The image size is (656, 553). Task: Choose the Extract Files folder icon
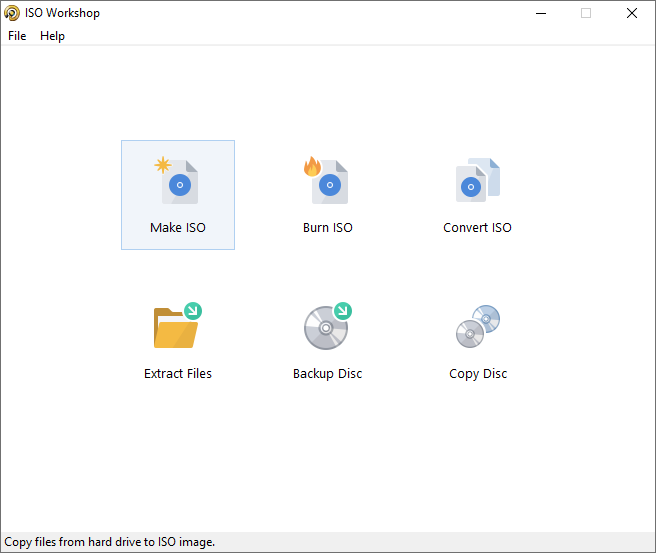pos(178,325)
